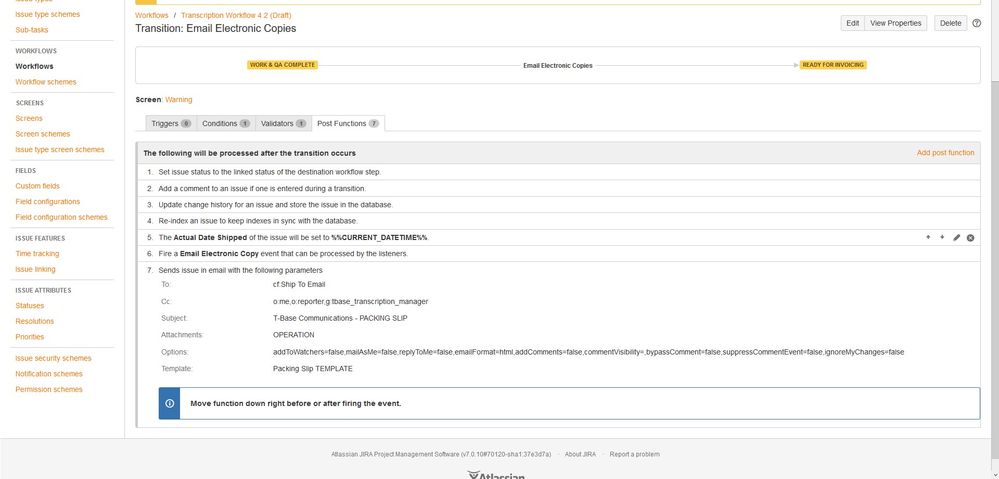This screenshot has height=479, width=999.
Task: Open Custom fields in sidebar
Action: point(38,186)
